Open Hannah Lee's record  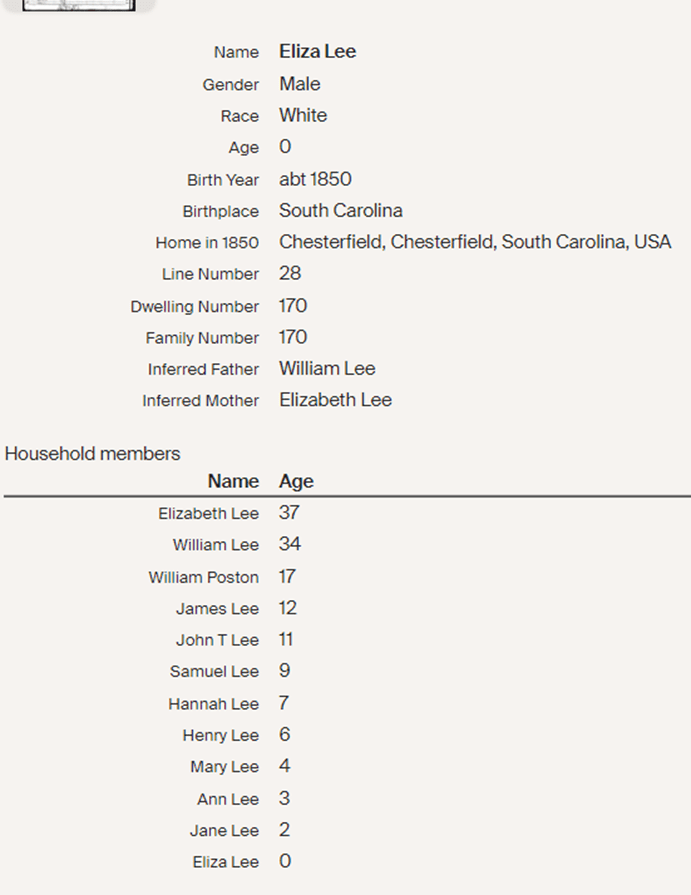pos(213,704)
